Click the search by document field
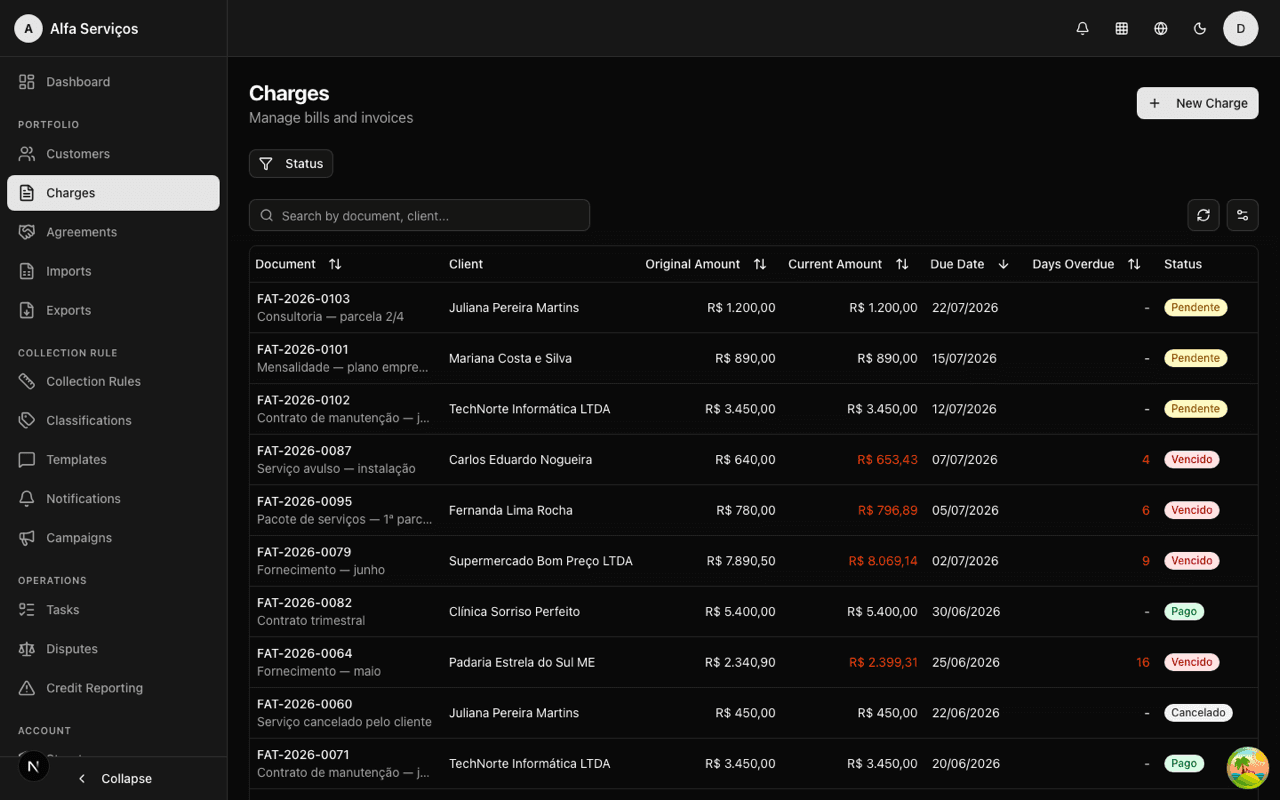 pos(419,215)
